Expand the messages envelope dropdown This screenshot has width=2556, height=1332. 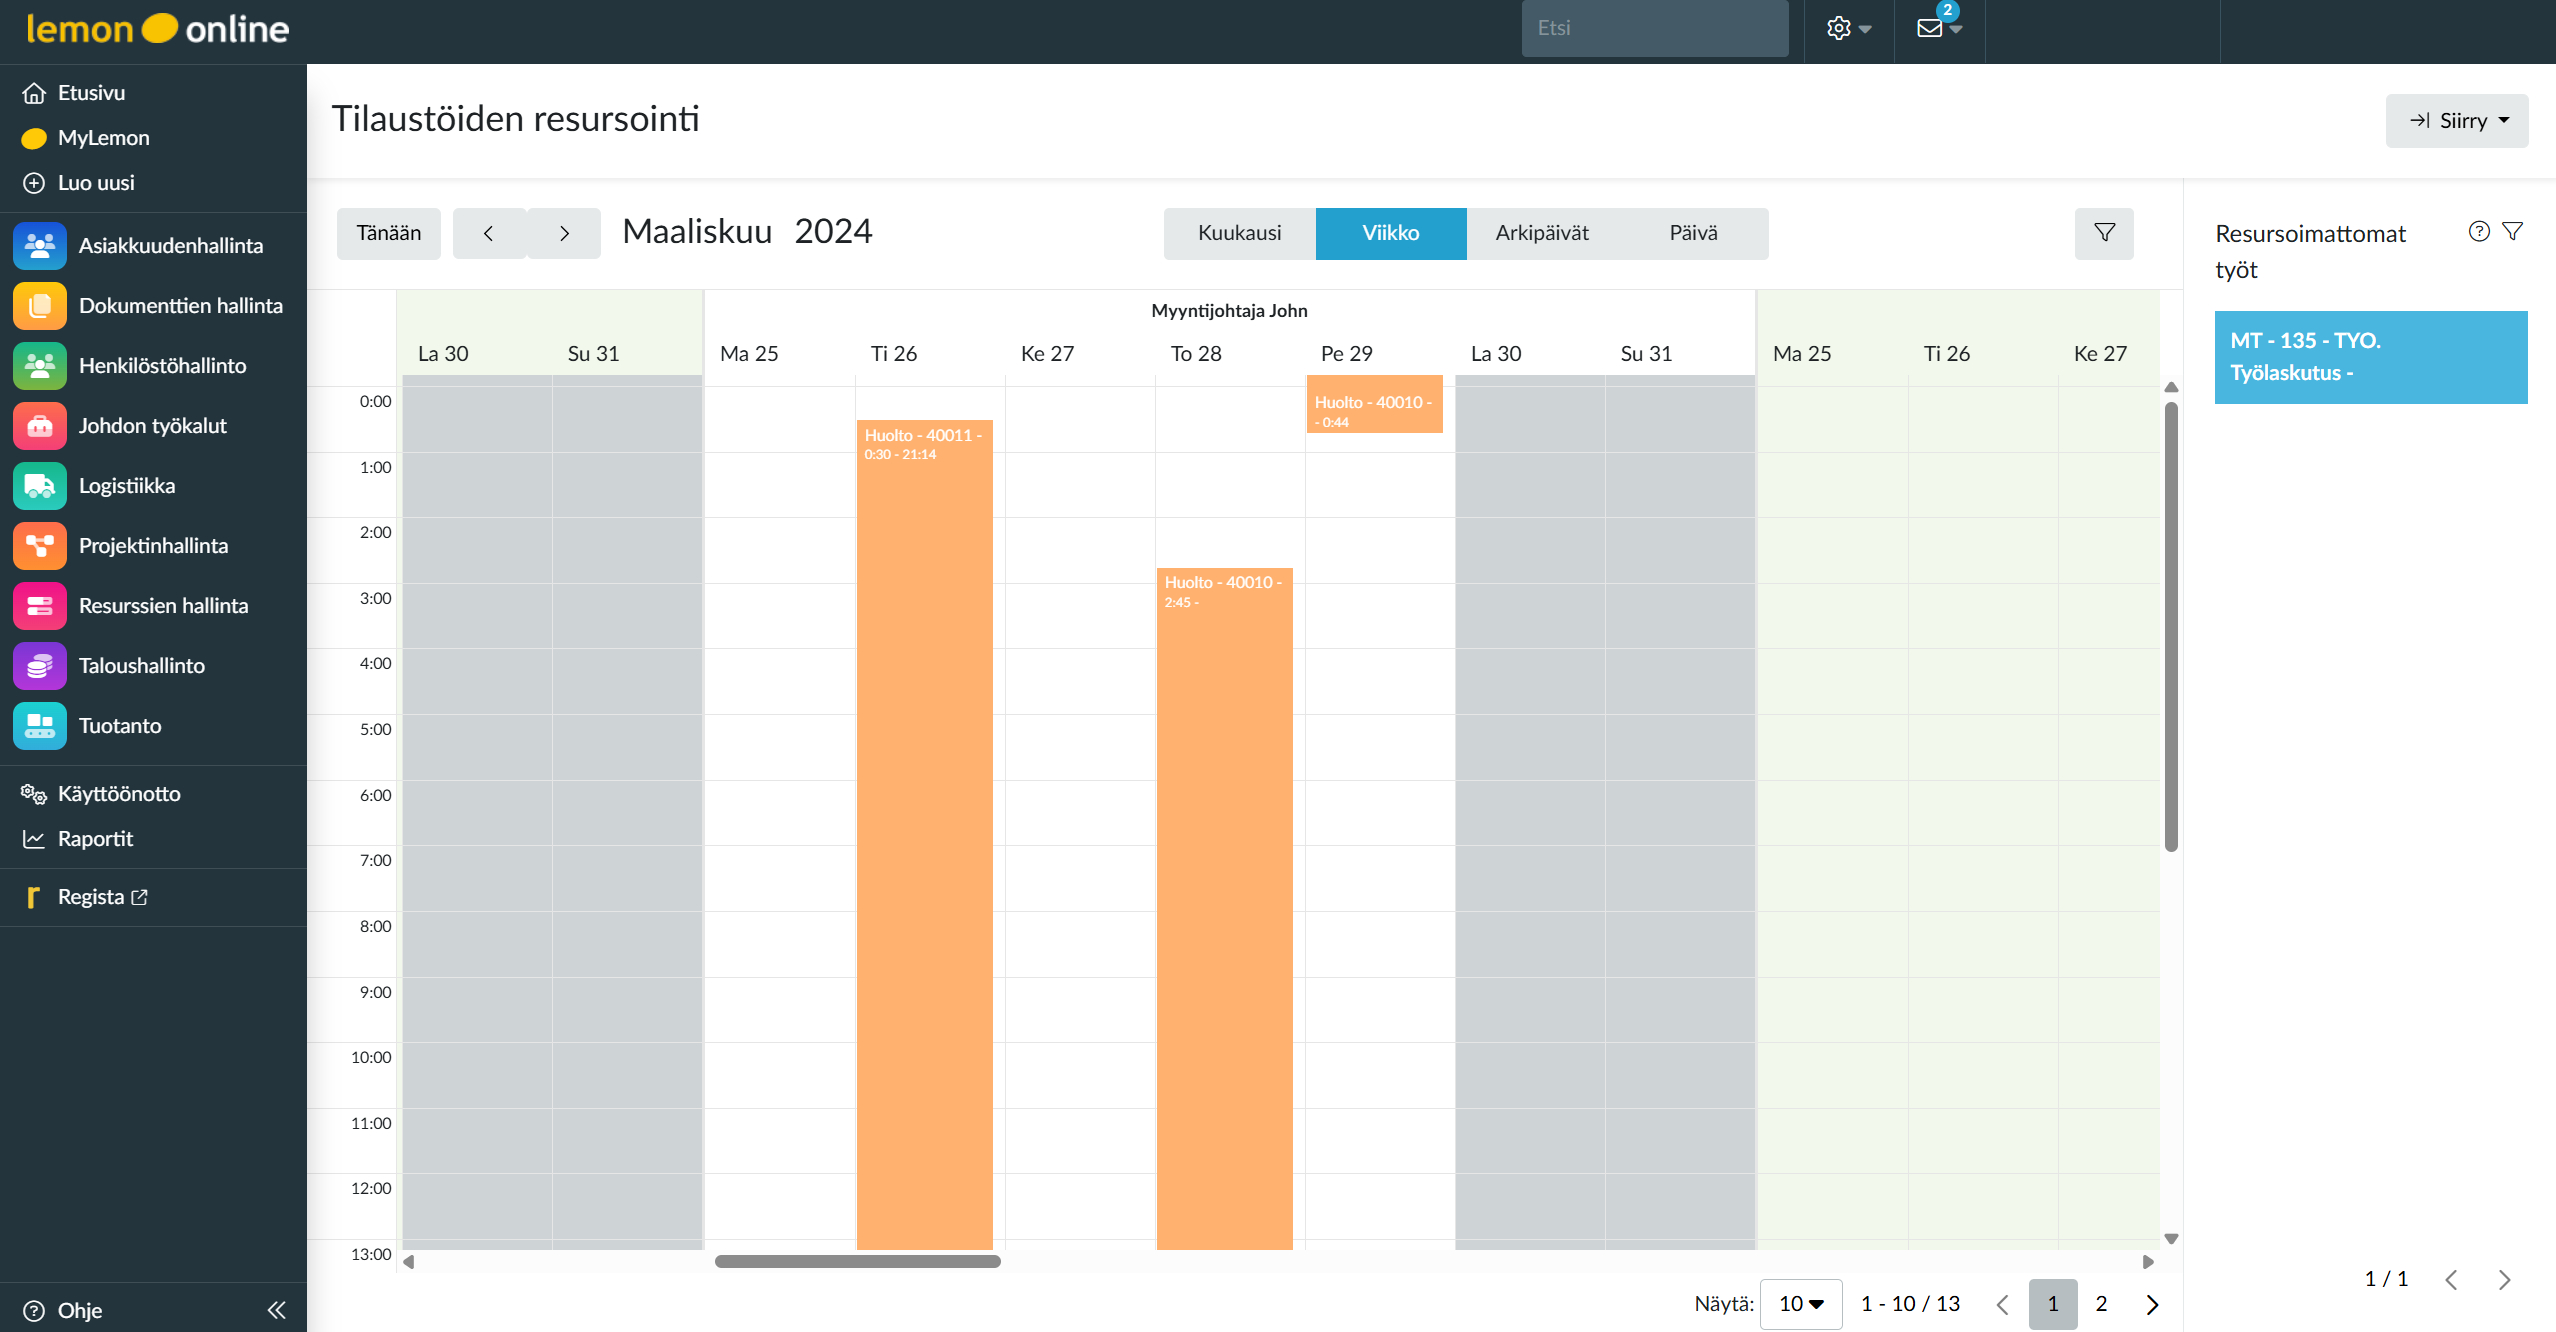point(1938,28)
